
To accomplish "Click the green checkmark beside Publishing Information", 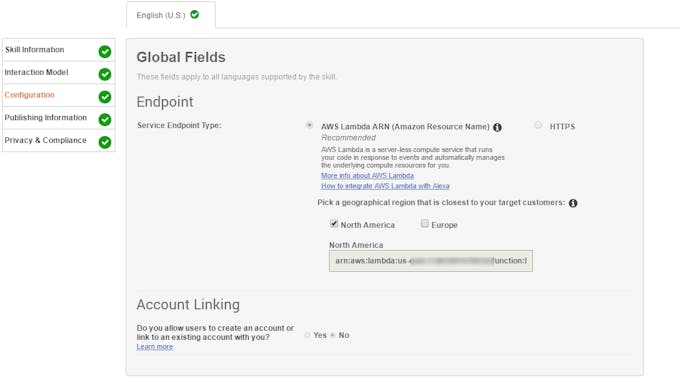I will coord(105,119).
